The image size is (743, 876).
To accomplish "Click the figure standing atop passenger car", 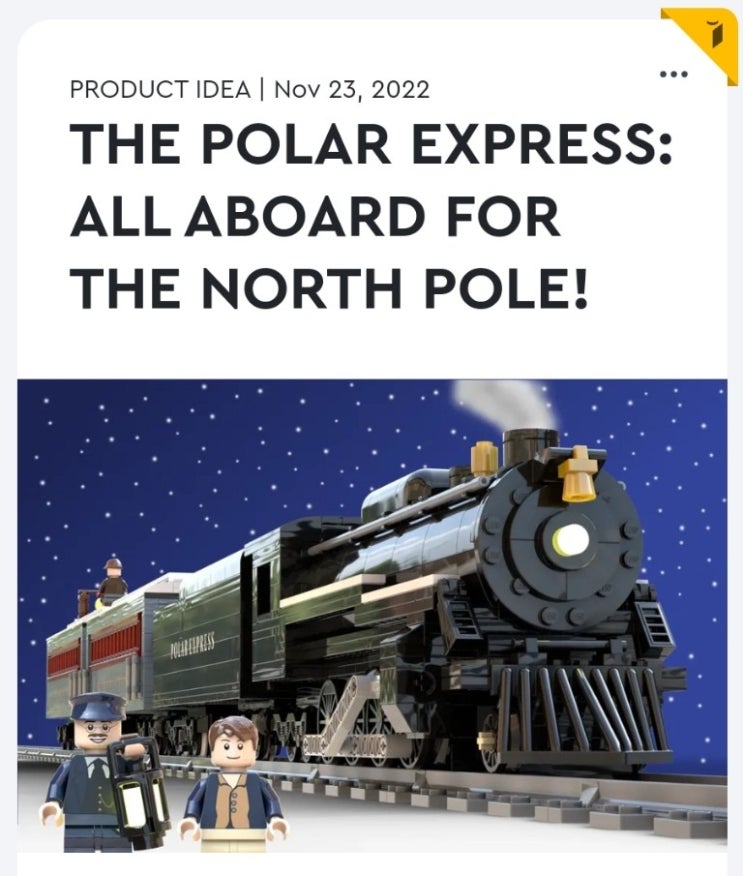I will pyautogui.click(x=112, y=581).
